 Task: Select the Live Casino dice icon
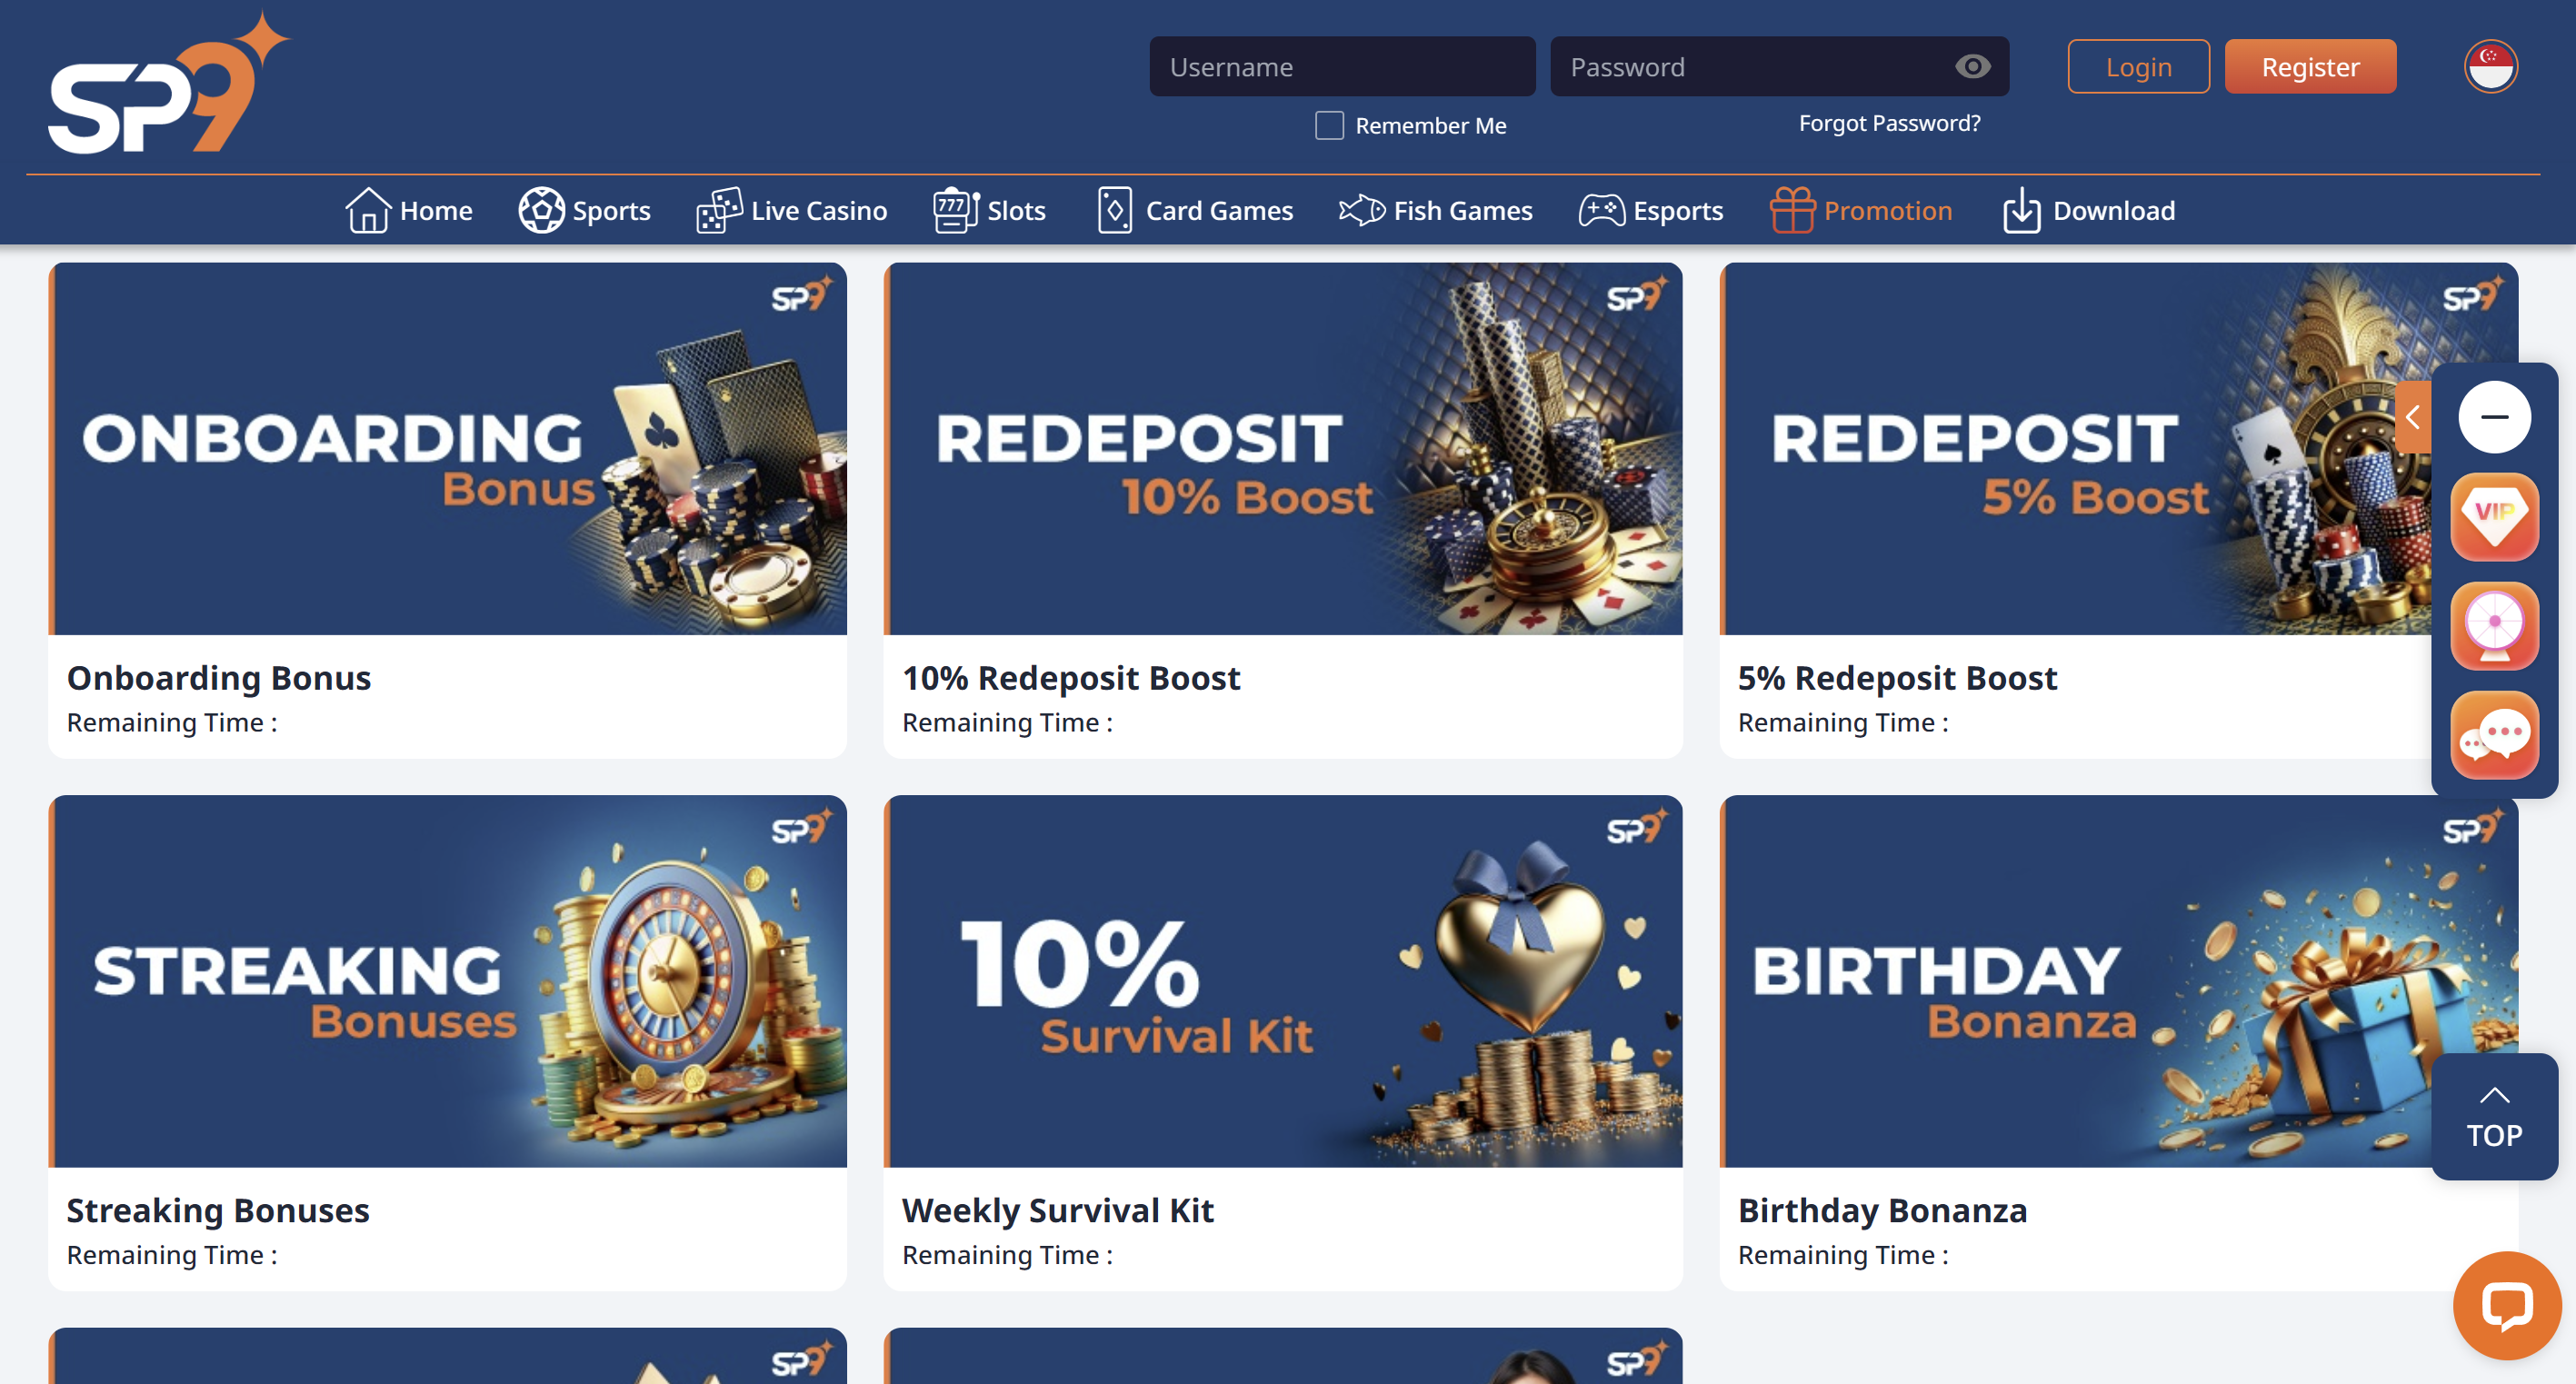tap(718, 210)
